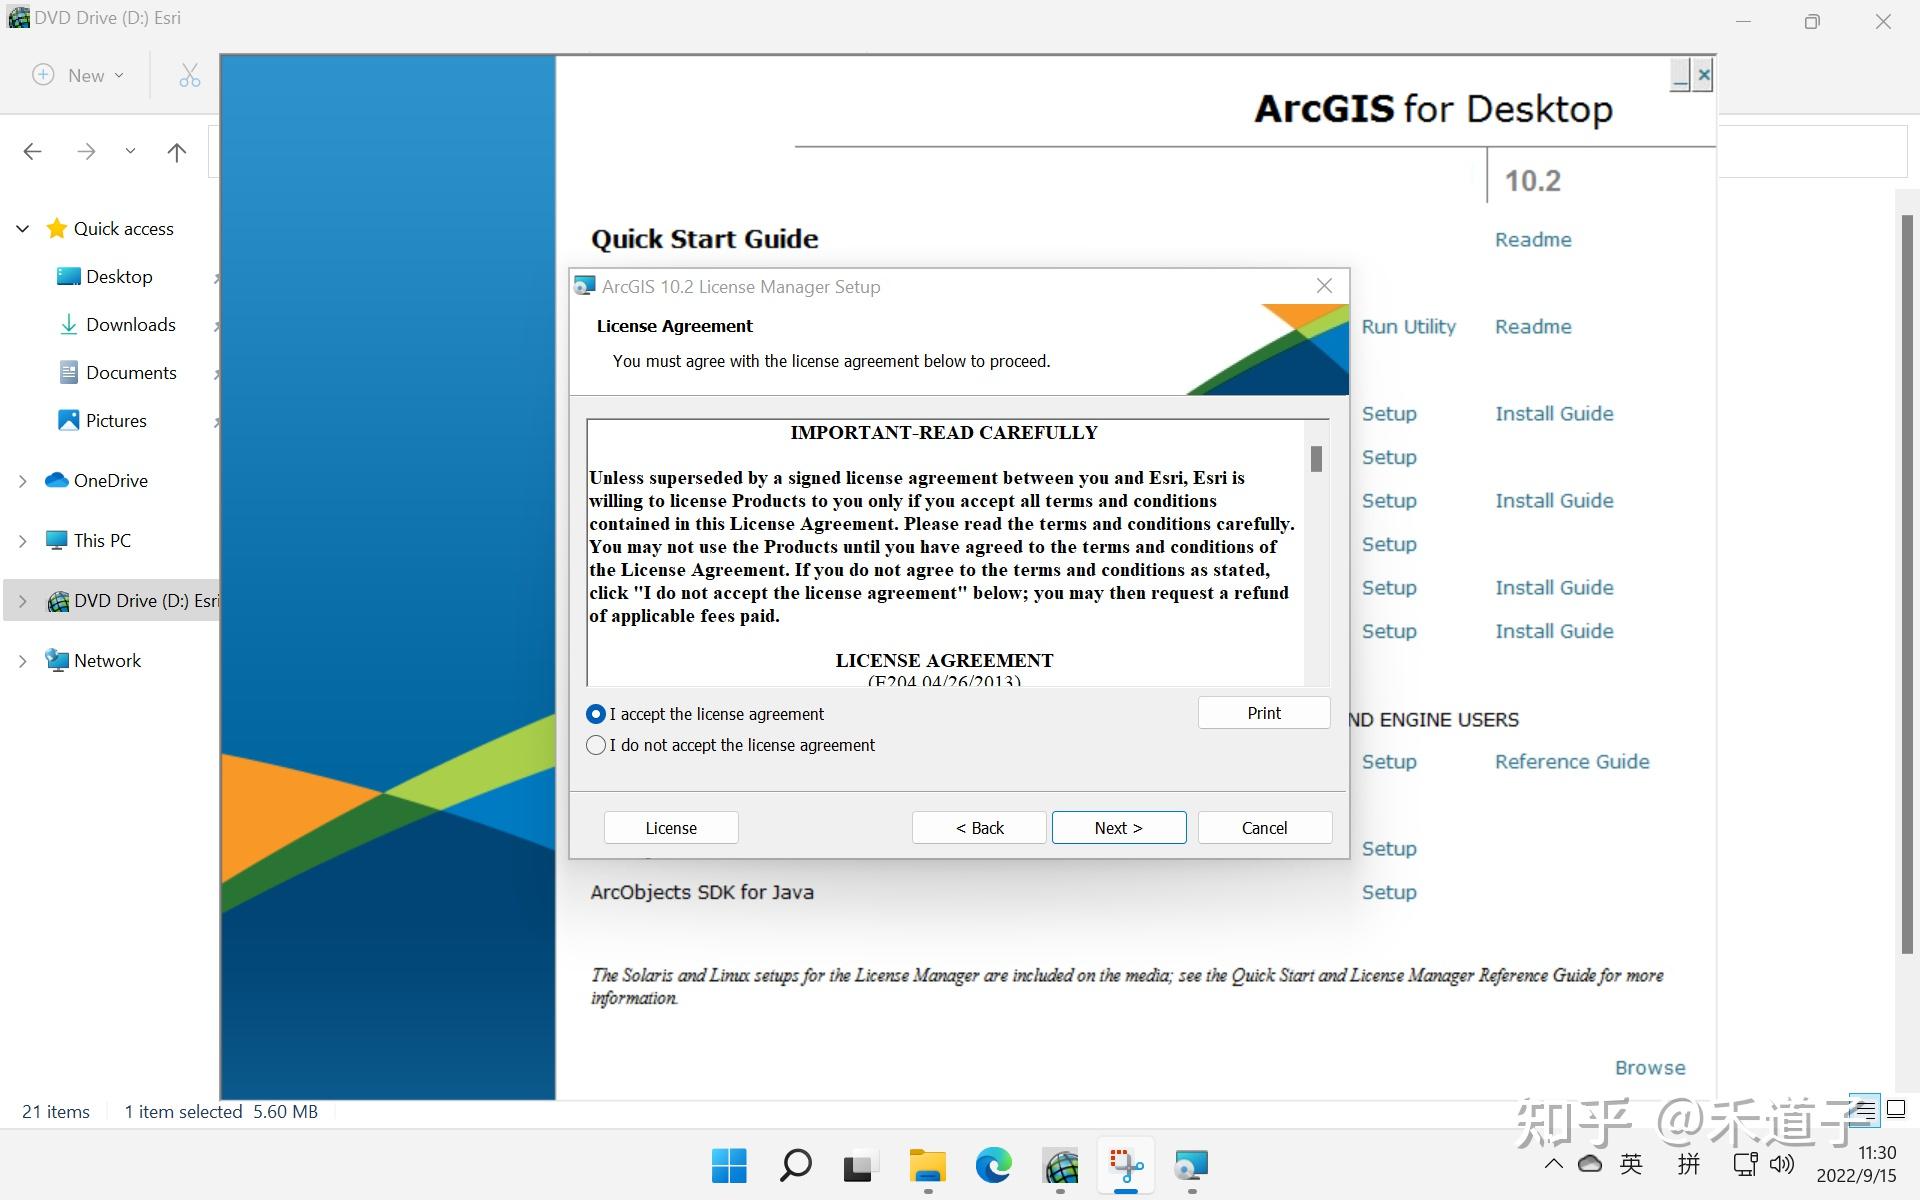This screenshot has width=1920, height=1200.
Task: Click the DVD Drive icon in Explorer title bar
Action: 18,18
